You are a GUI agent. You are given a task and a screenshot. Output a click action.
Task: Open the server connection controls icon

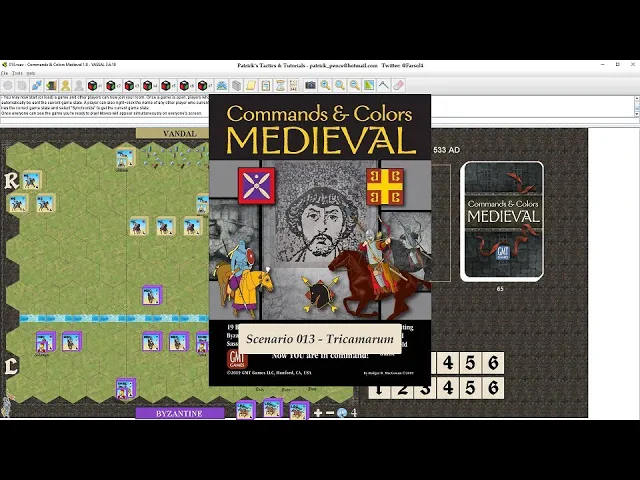(x=37, y=85)
